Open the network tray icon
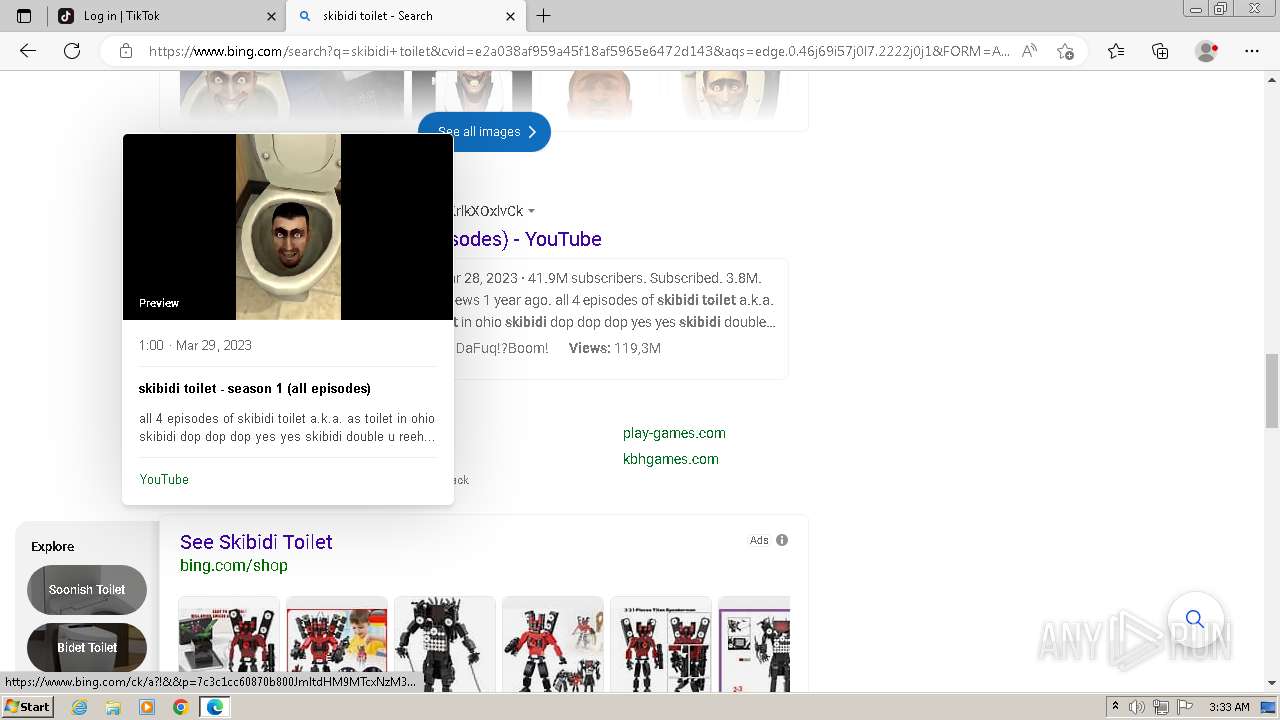 pos(1161,707)
